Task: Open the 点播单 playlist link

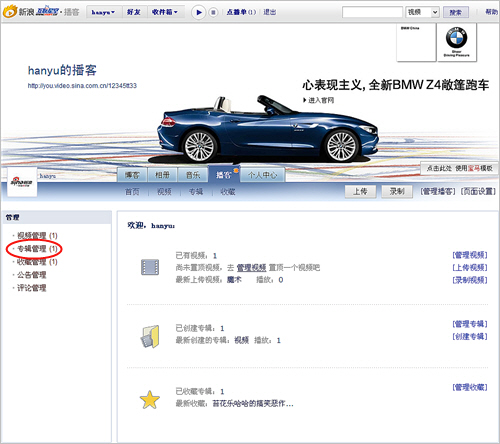Action: [x=241, y=12]
